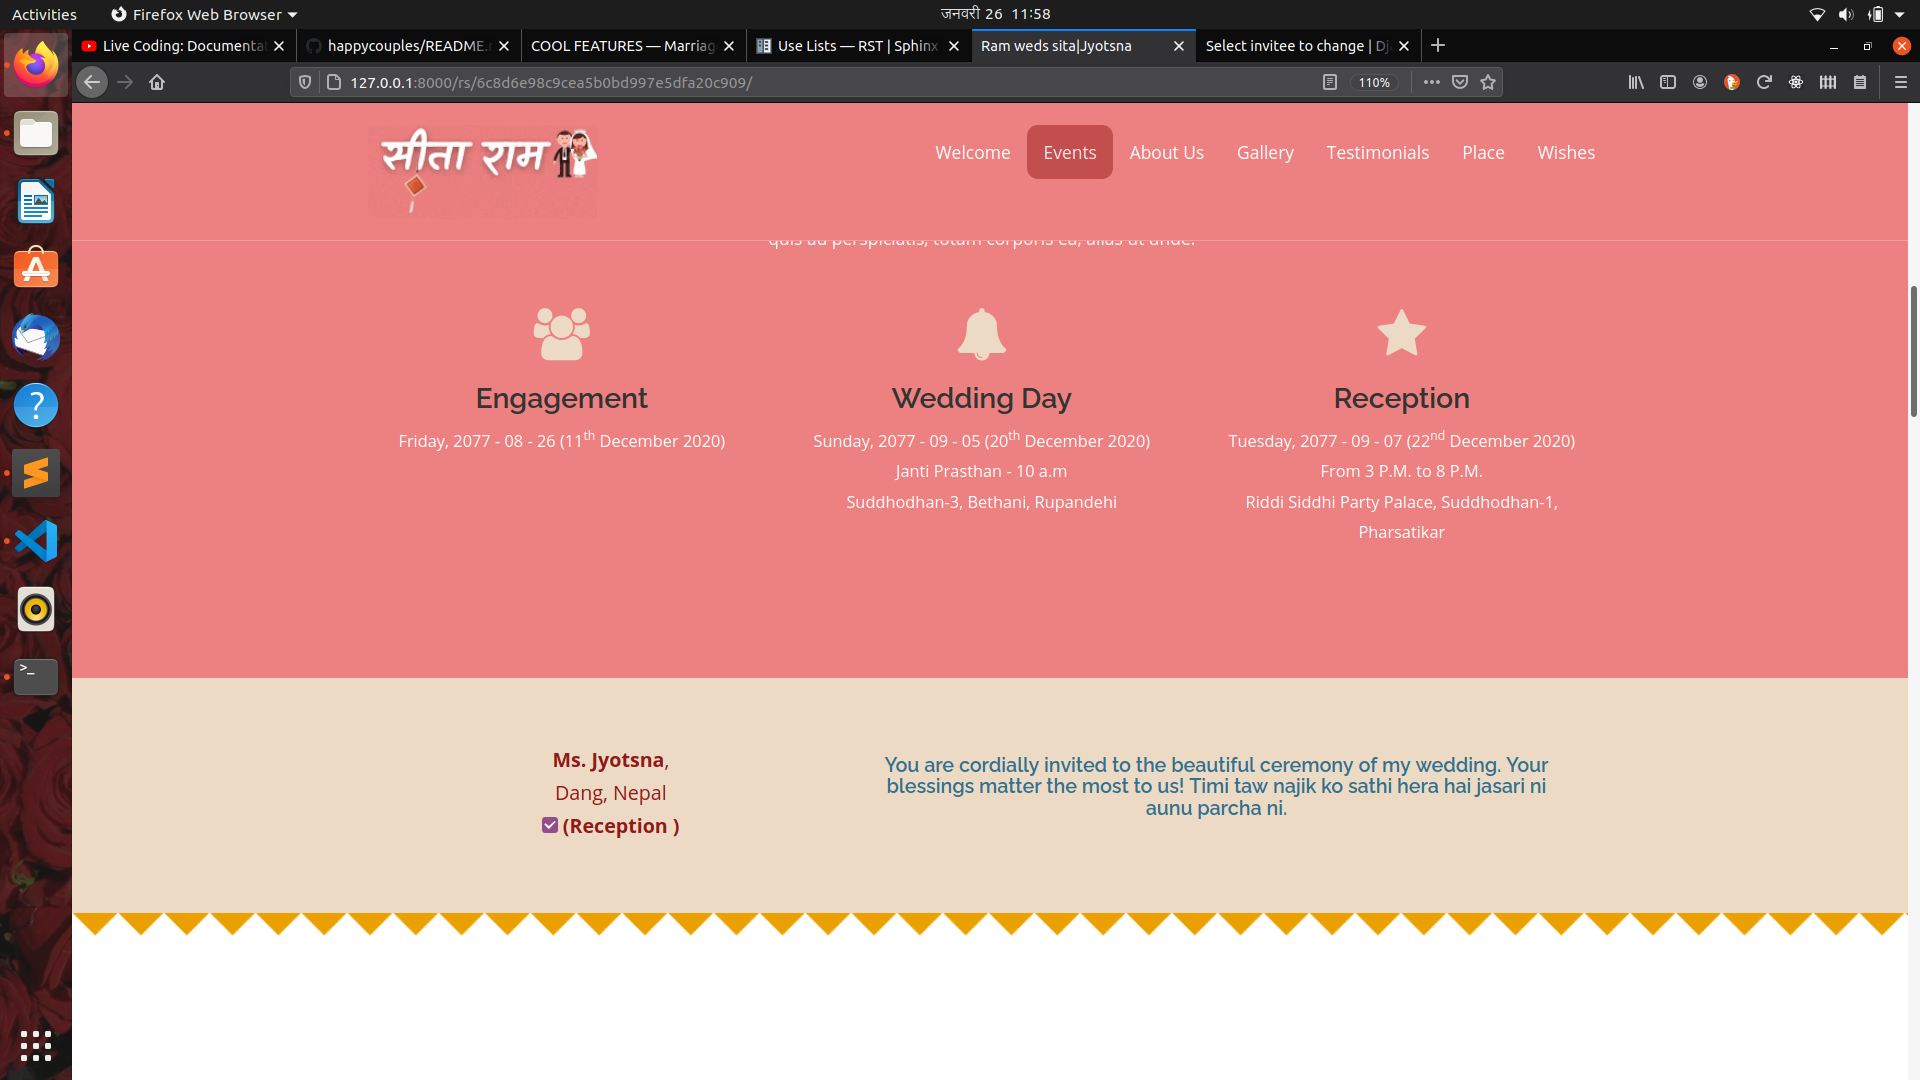
Task: Click the Sita Ram site logo
Action: pos(483,172)
